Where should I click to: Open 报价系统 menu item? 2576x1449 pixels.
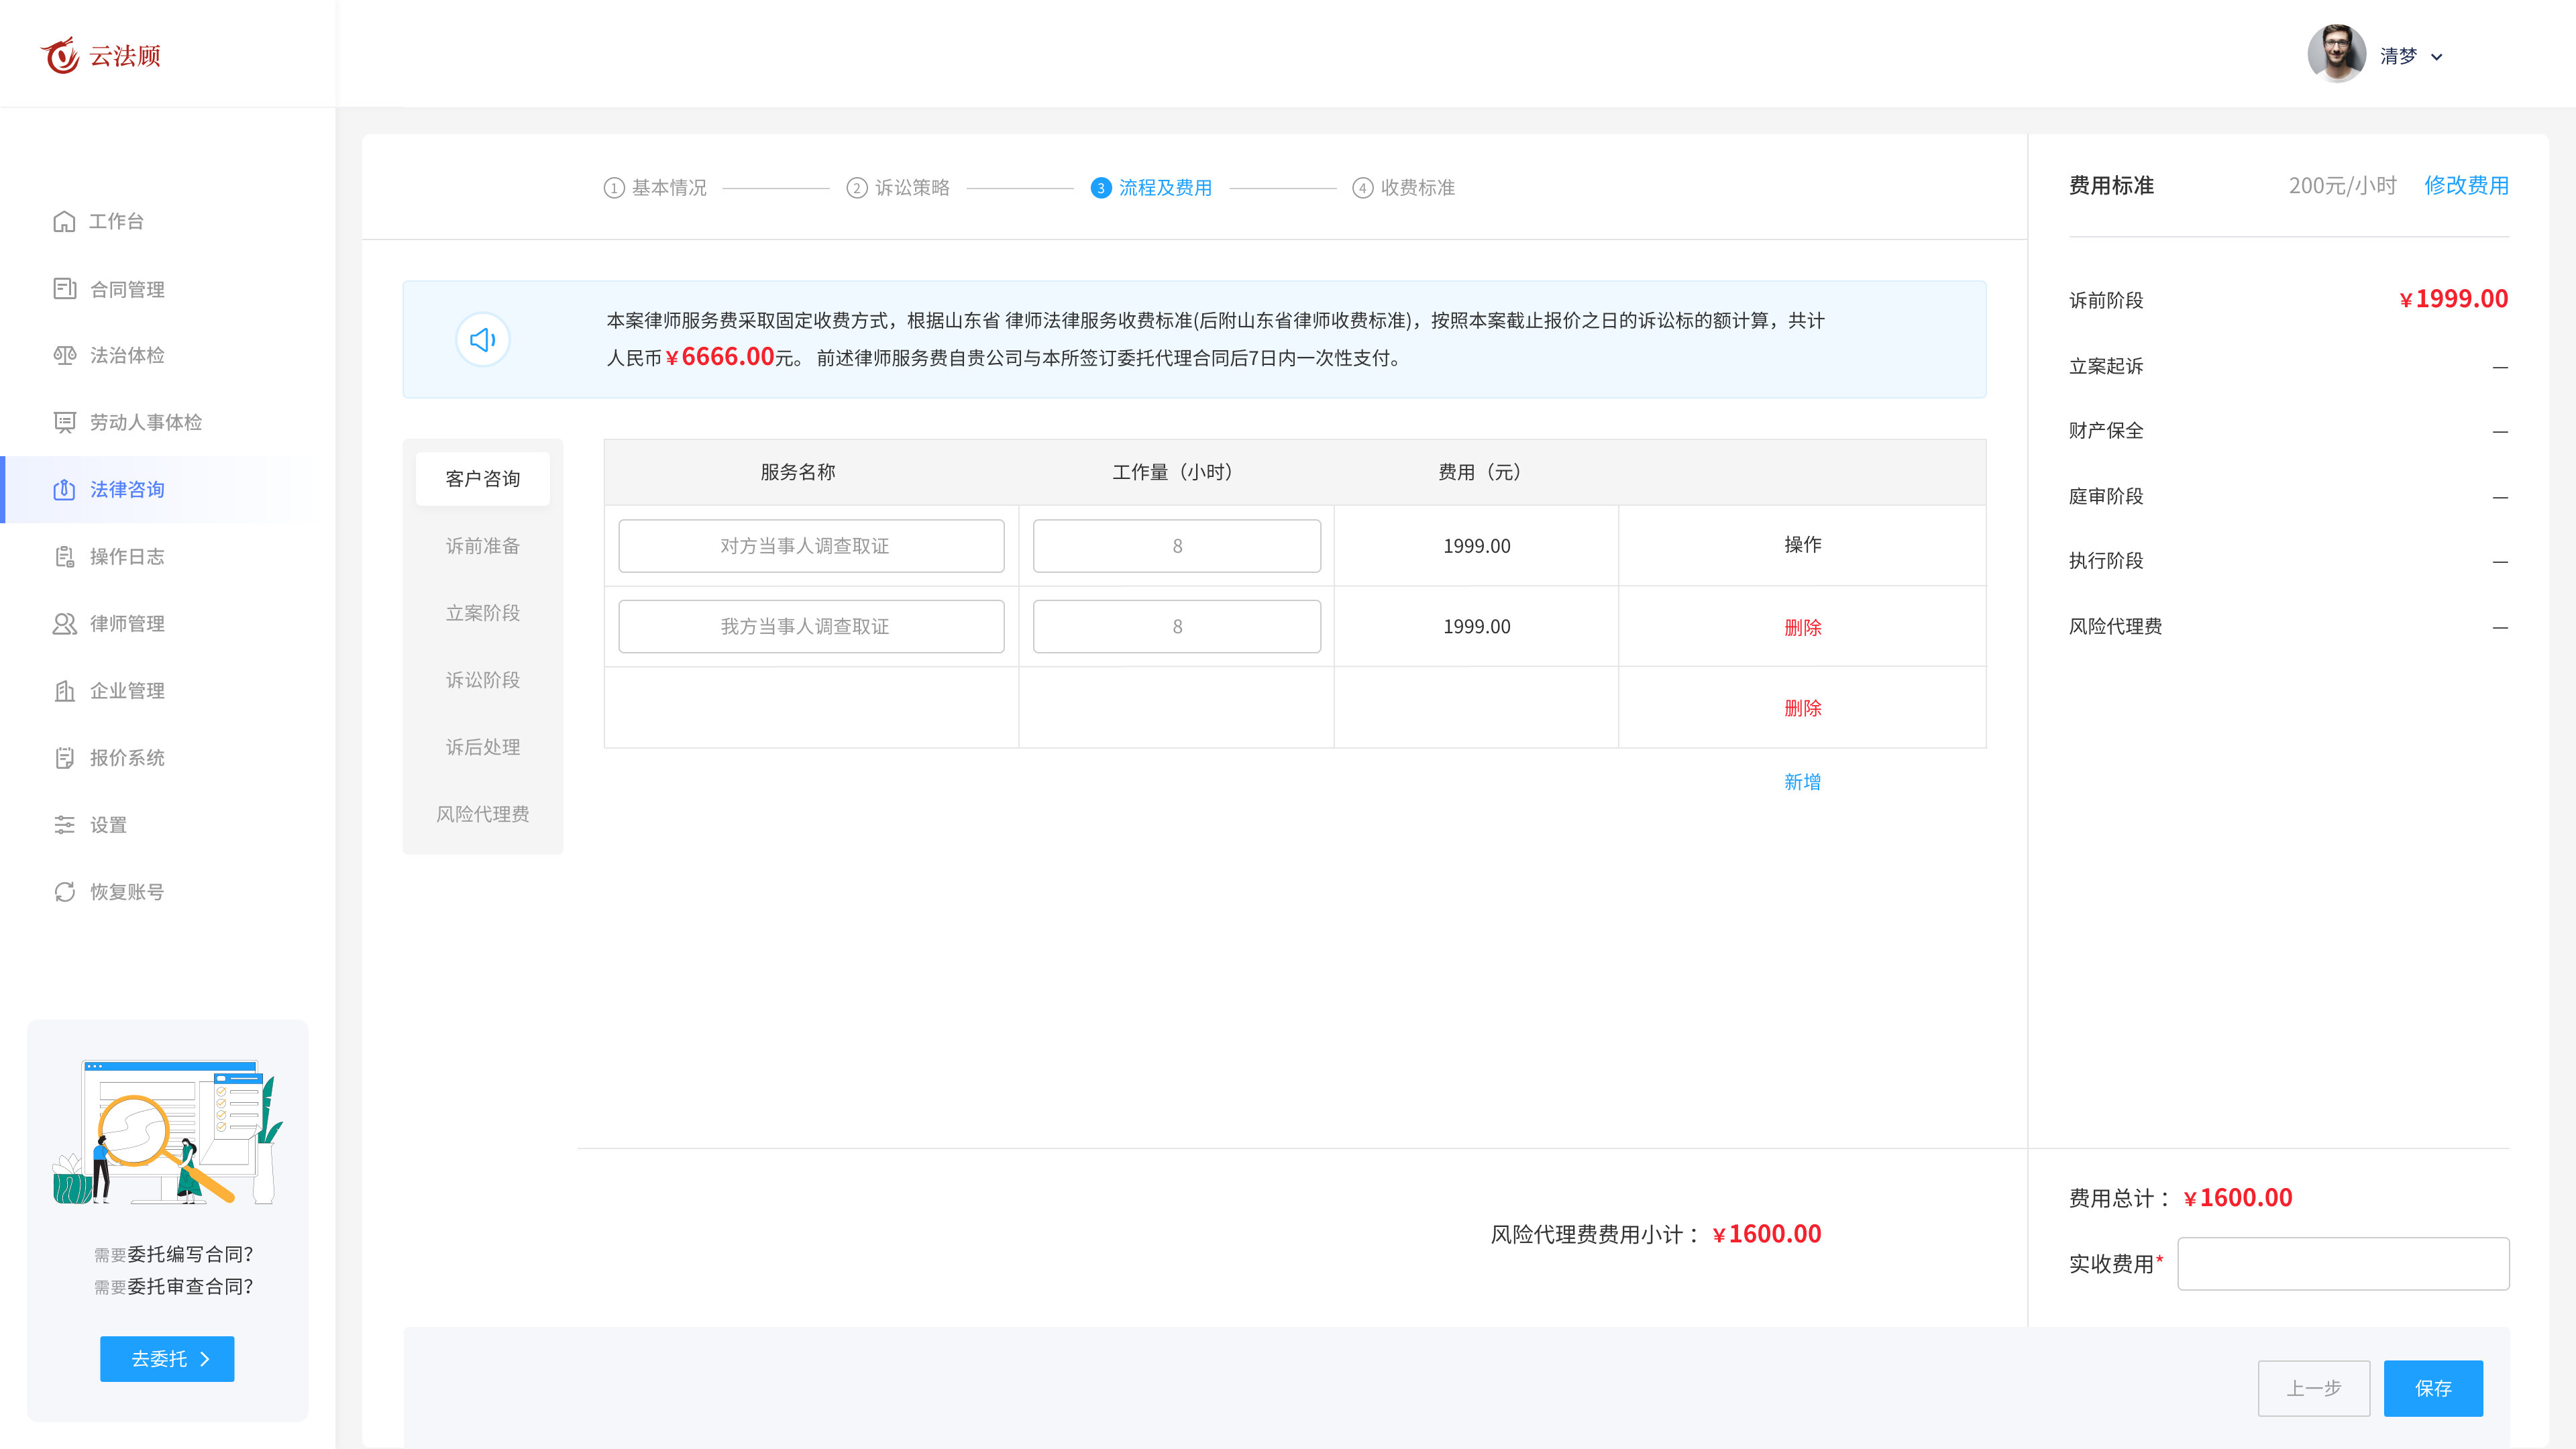pyautogui.click(x=127, y=757)
